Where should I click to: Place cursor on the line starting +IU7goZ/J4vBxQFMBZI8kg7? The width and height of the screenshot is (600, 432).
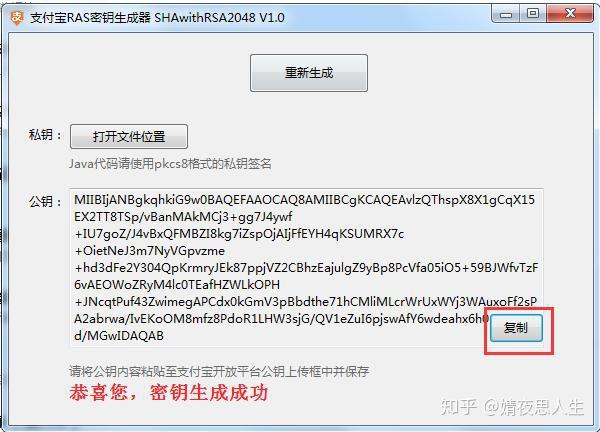(x=239, y=234)
